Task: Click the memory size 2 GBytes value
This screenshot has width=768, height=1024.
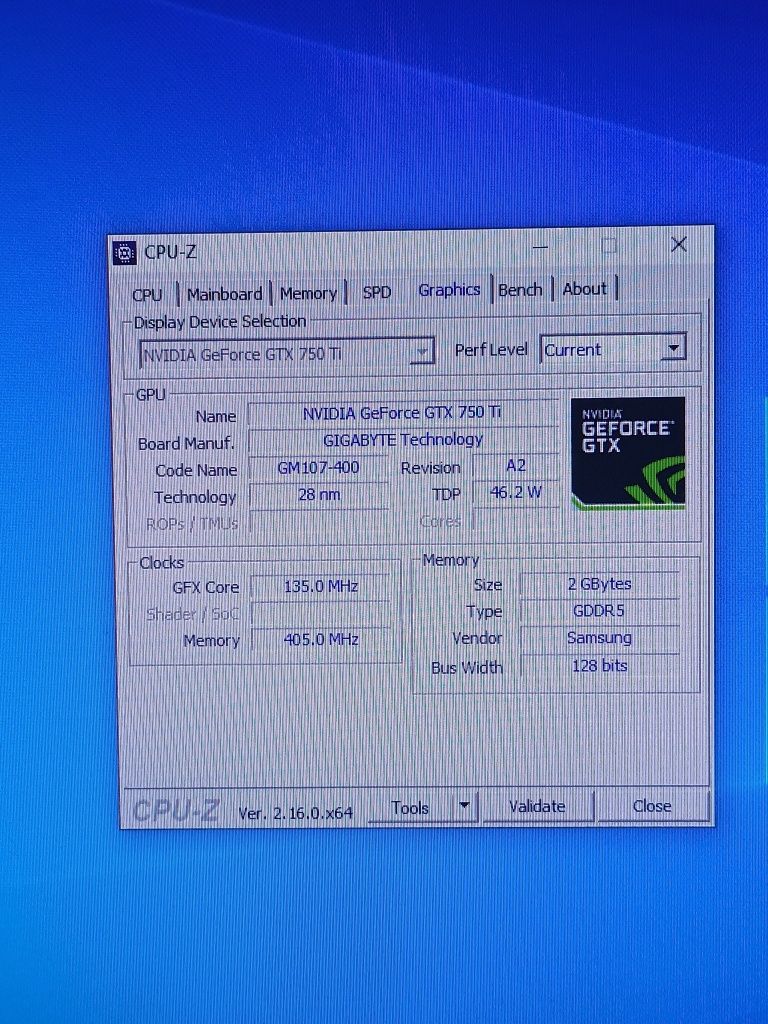Action: (x=600, y=584)
